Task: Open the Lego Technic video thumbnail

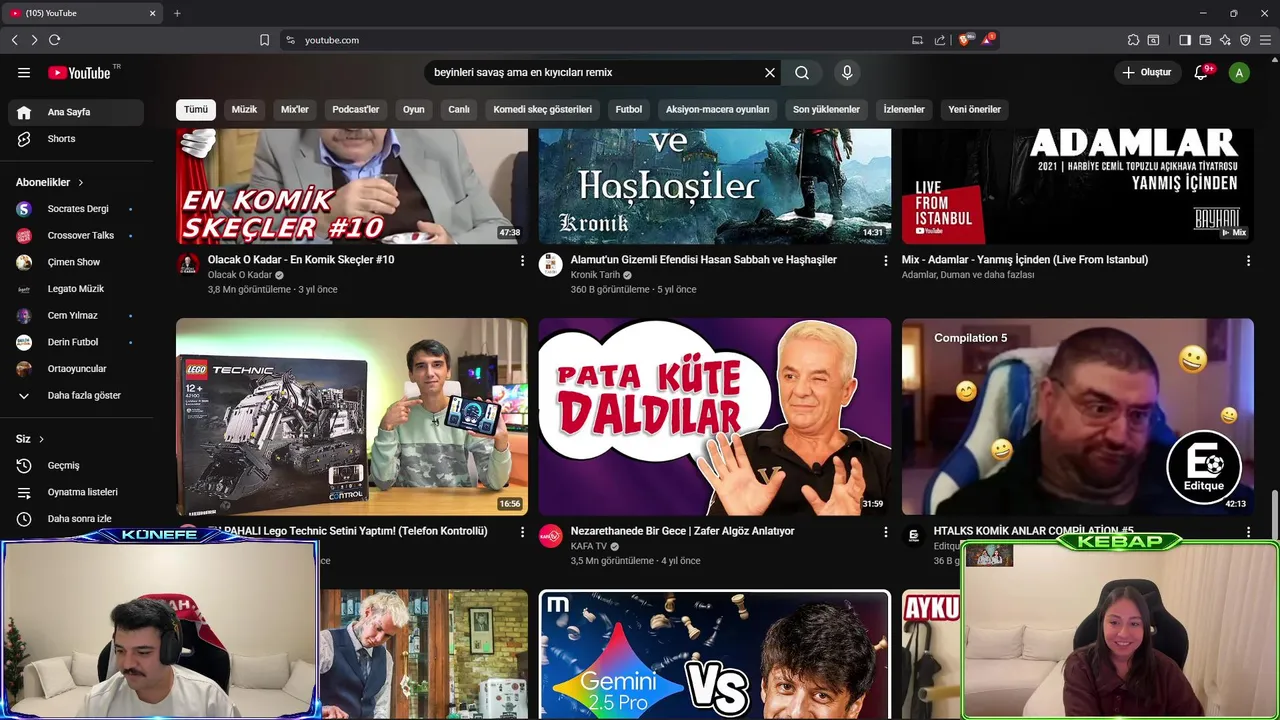Action: 352,417
